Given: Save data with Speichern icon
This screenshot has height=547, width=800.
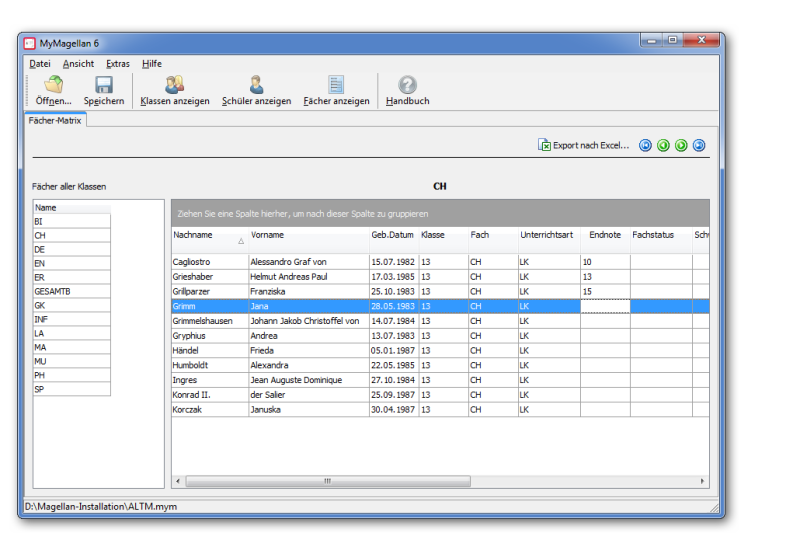Looking at the screenshot, I should 104,90.
